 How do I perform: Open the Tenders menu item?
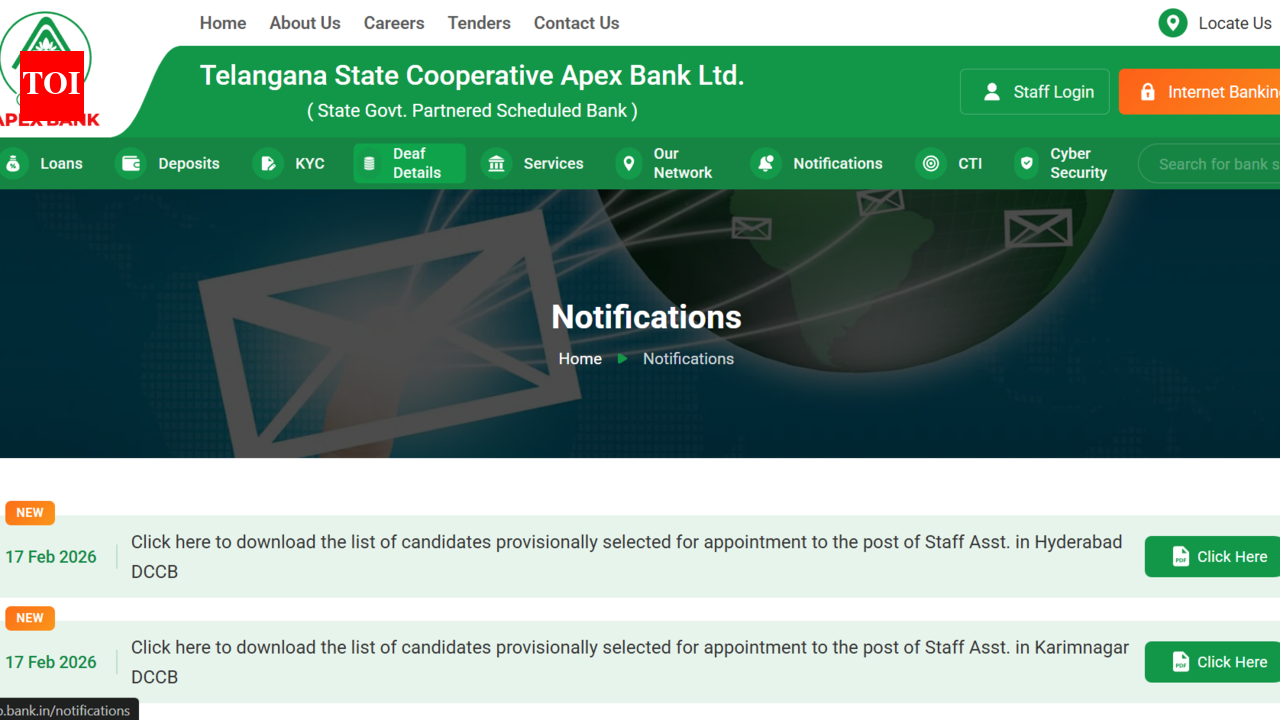(479, 22)
